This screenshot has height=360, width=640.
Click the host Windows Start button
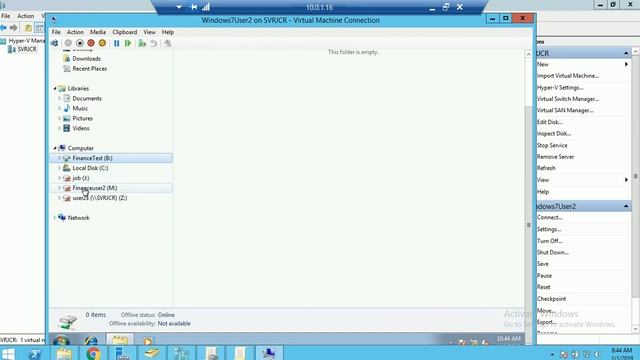coord(8,353)
